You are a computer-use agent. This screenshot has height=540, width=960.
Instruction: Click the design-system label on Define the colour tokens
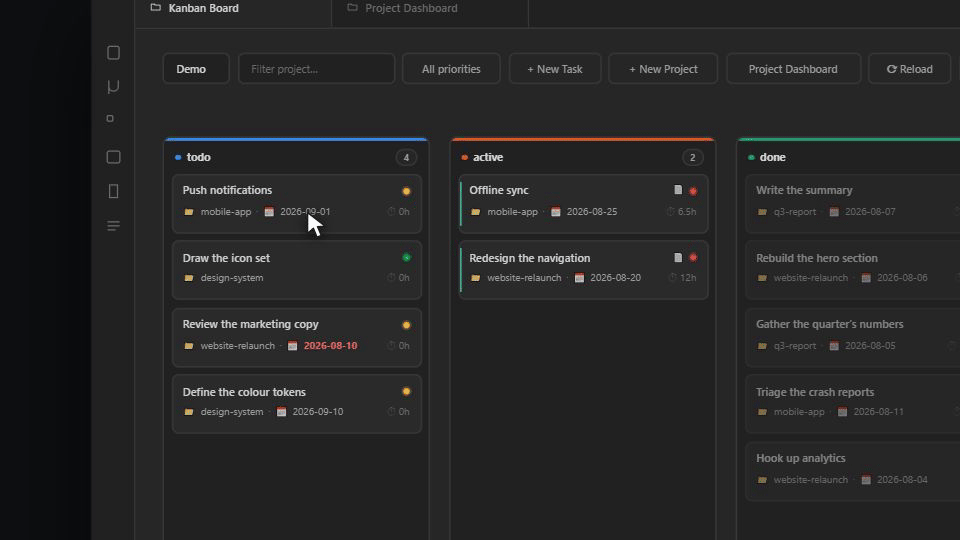click(232, 412)
